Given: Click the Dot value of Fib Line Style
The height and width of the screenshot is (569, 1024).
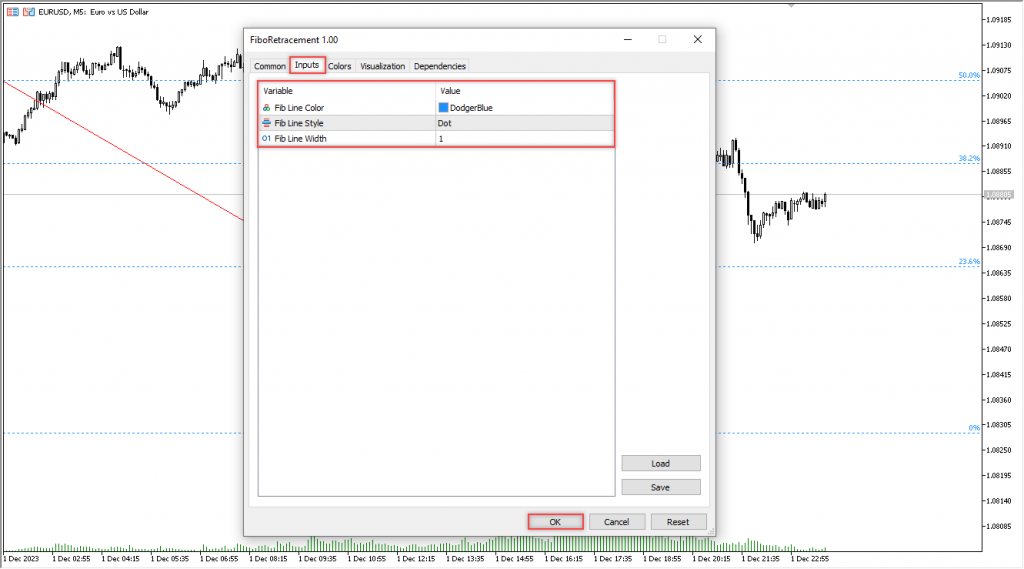Looking at the screenshot, I should tap(445, 123).
